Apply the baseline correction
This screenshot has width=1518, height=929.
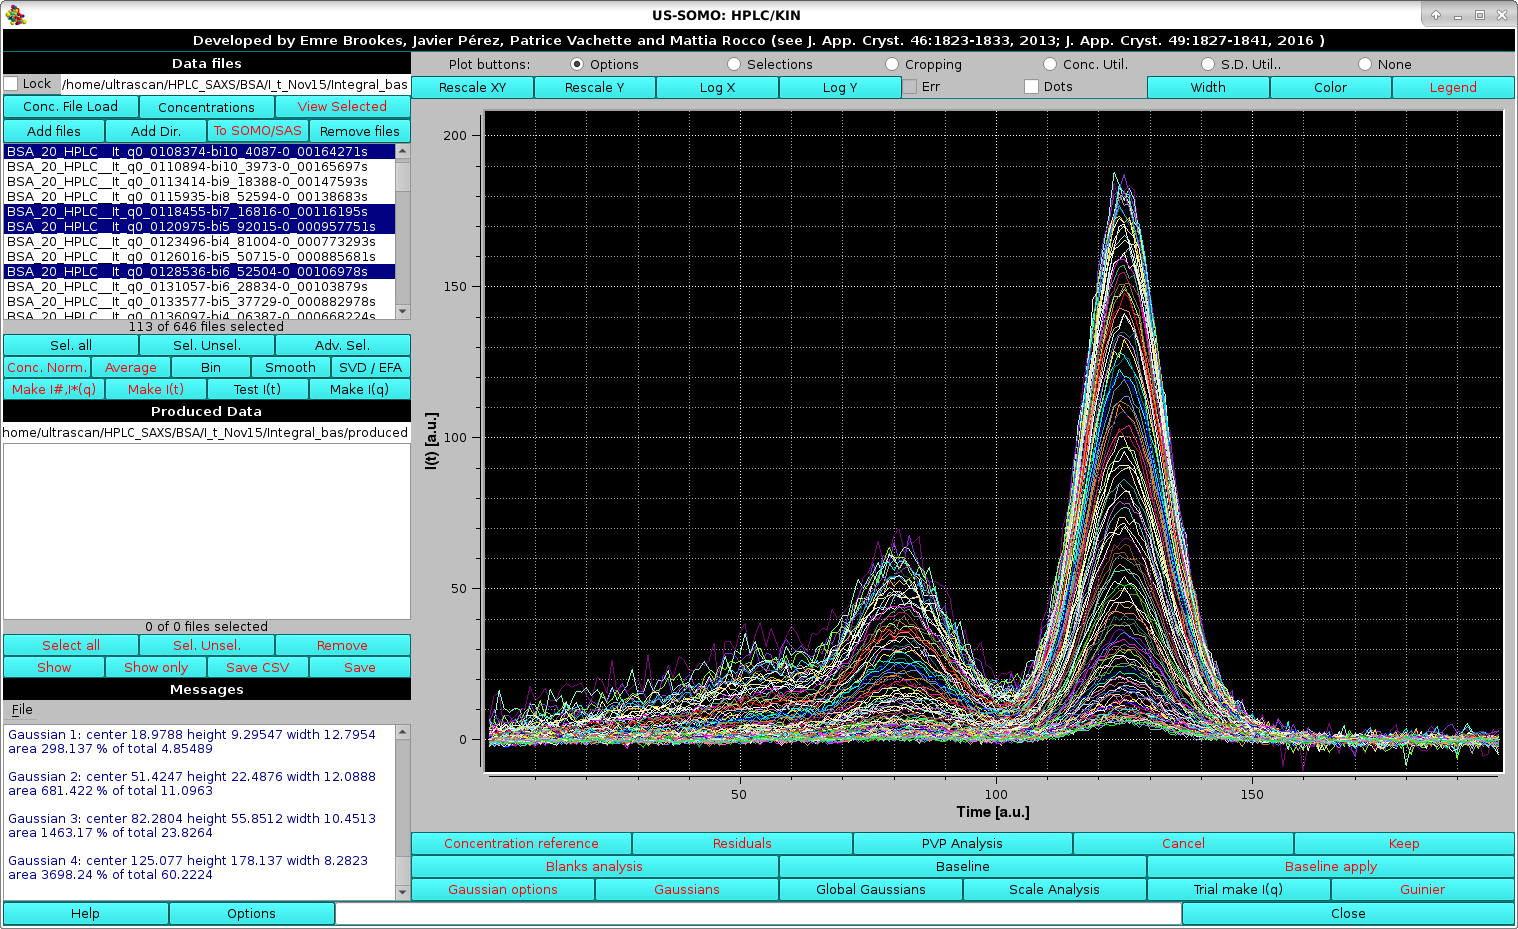1330,866
